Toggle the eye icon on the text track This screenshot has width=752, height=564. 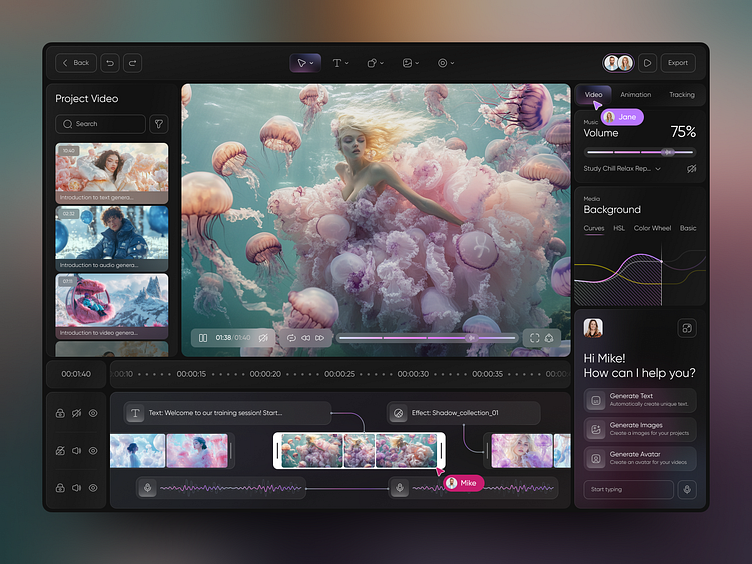pos(93,413)
